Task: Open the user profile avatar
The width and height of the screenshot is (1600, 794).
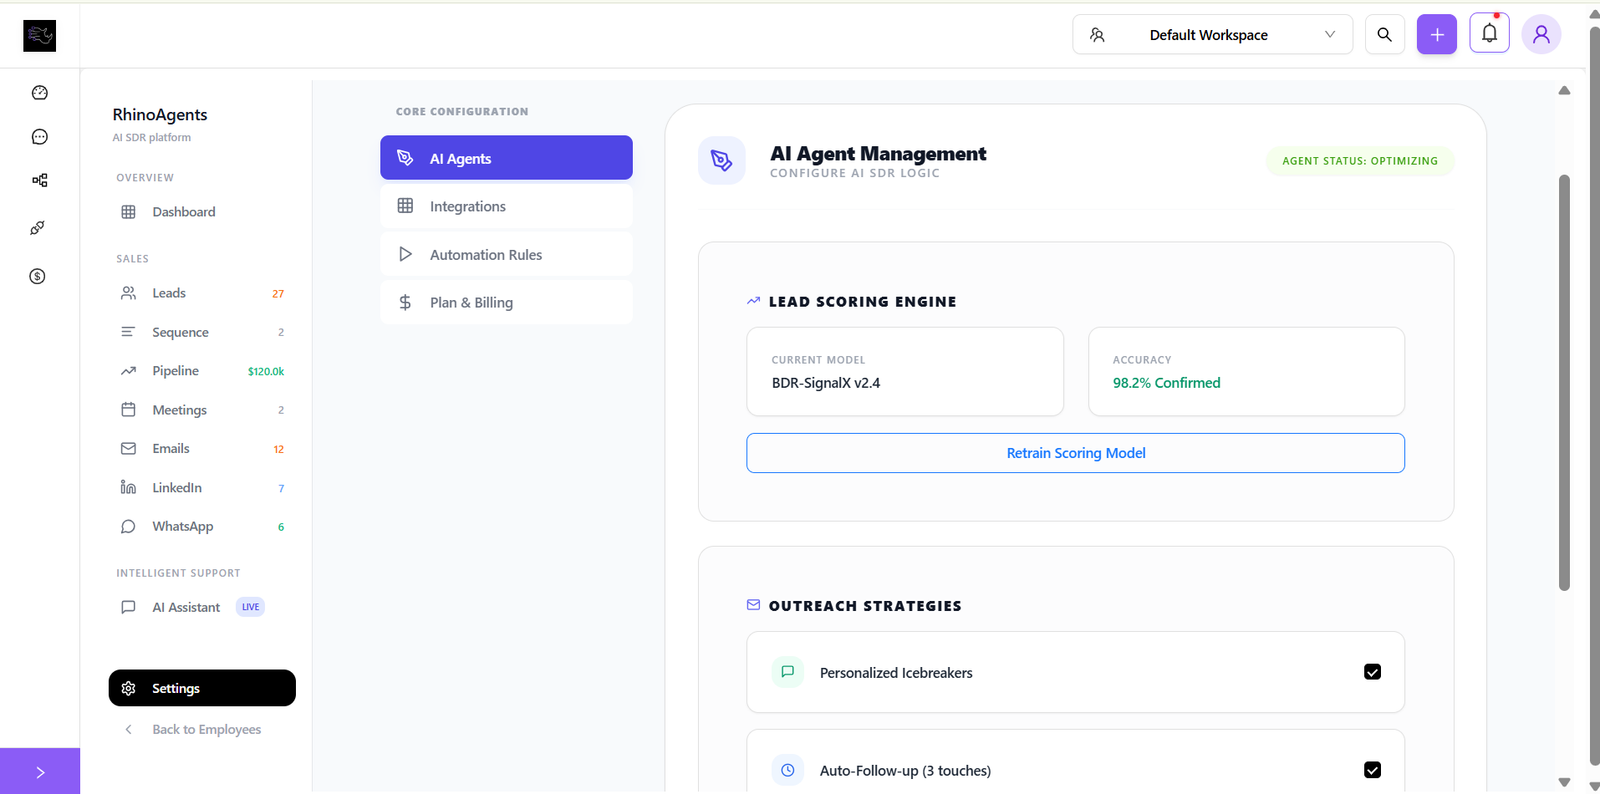Action: (x=1541, y=35)
